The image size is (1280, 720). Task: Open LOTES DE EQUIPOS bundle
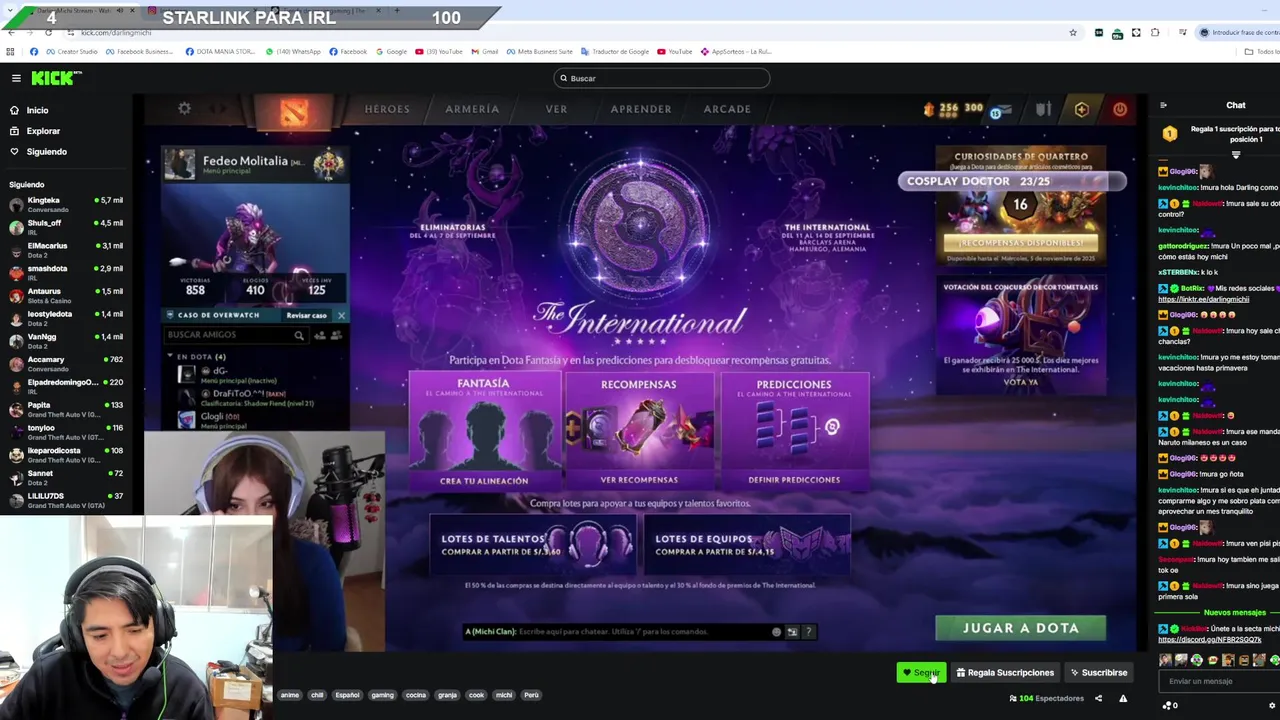[x=746, y=544]
